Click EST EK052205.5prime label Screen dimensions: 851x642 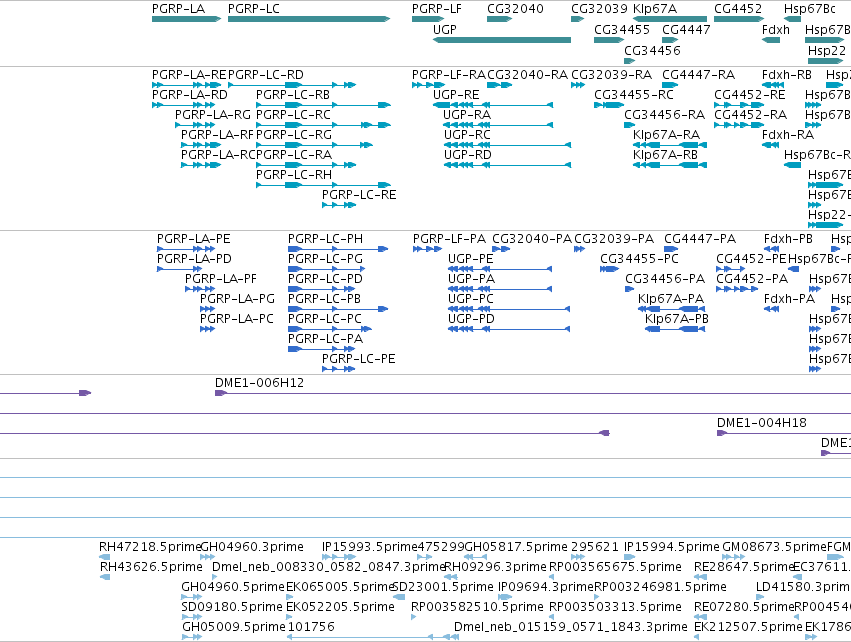(340, 606)
